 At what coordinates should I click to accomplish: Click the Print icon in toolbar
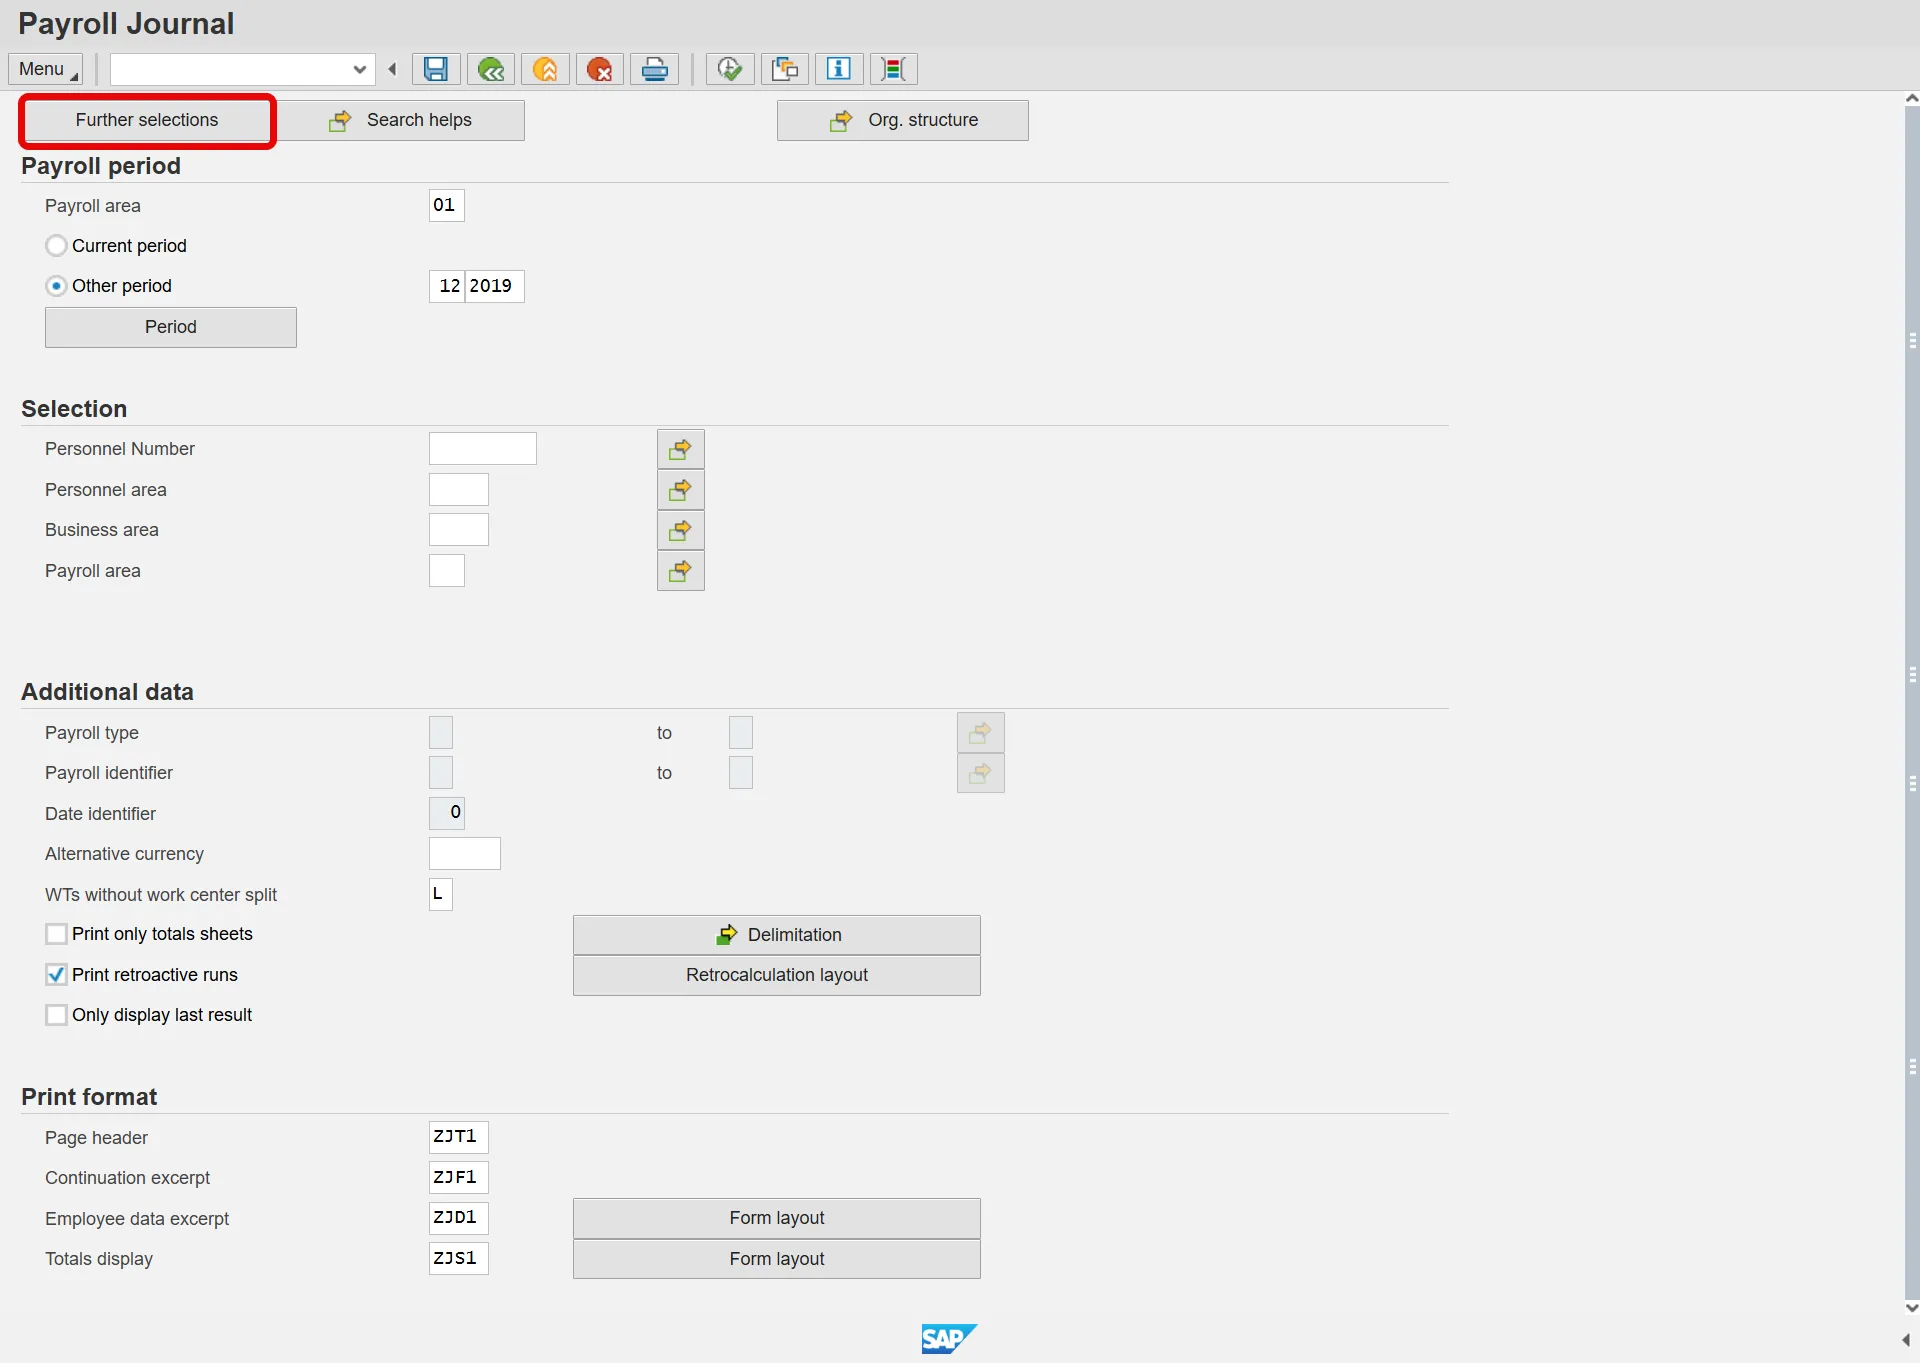(655, 69)
